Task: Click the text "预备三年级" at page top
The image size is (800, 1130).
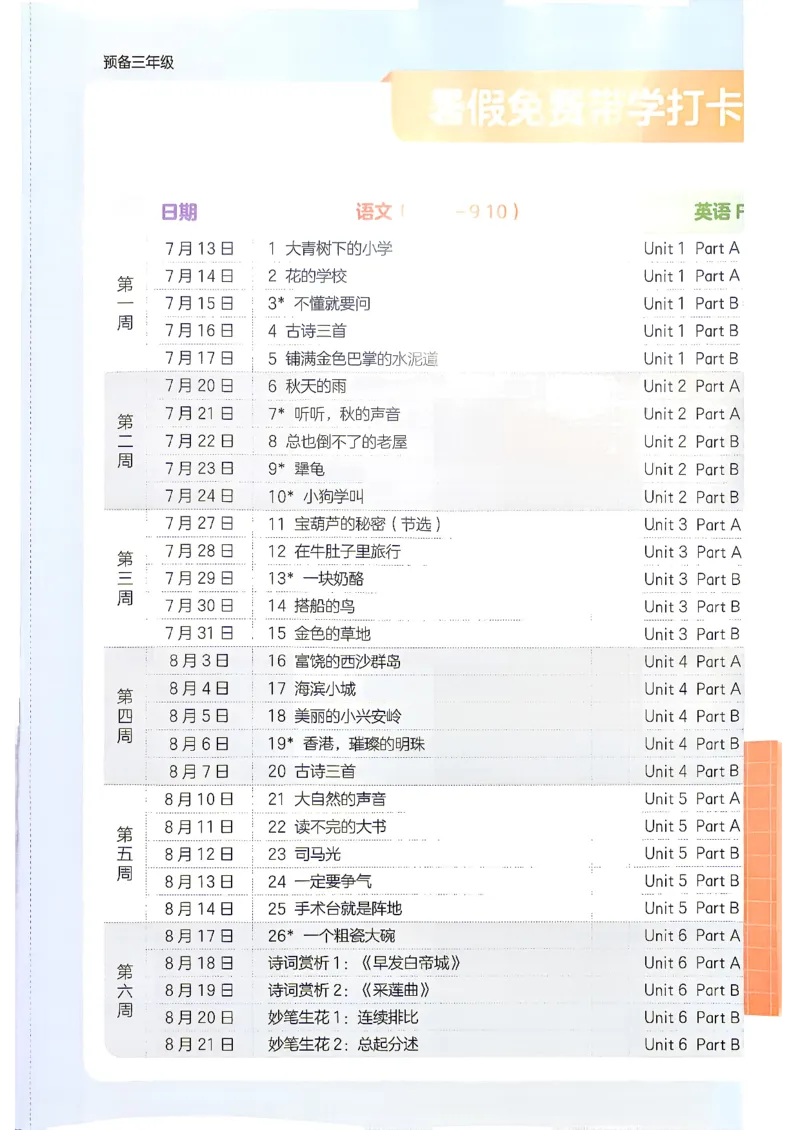Action: coord(138,62)
